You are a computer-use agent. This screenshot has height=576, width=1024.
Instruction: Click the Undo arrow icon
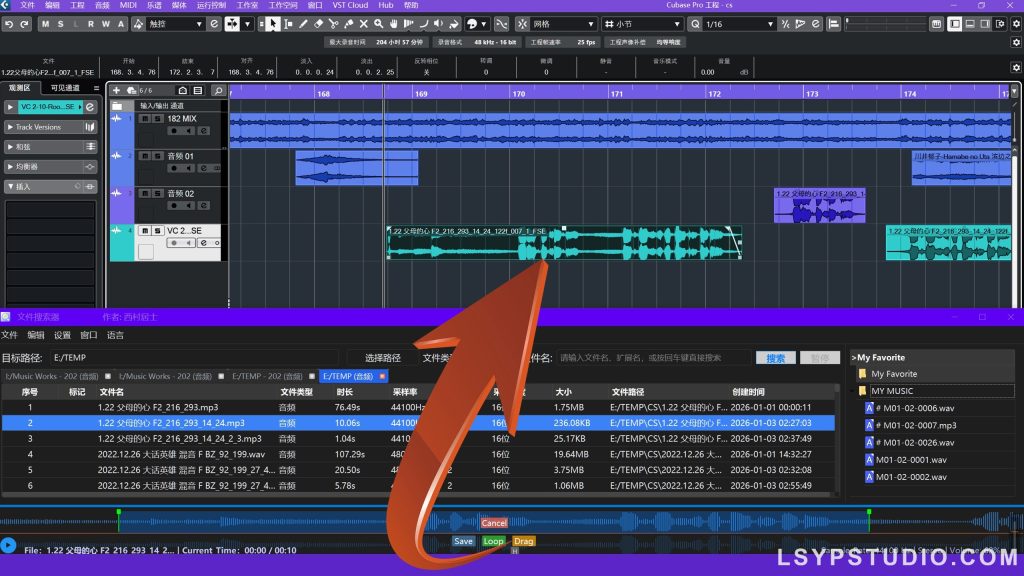(9, 23)
